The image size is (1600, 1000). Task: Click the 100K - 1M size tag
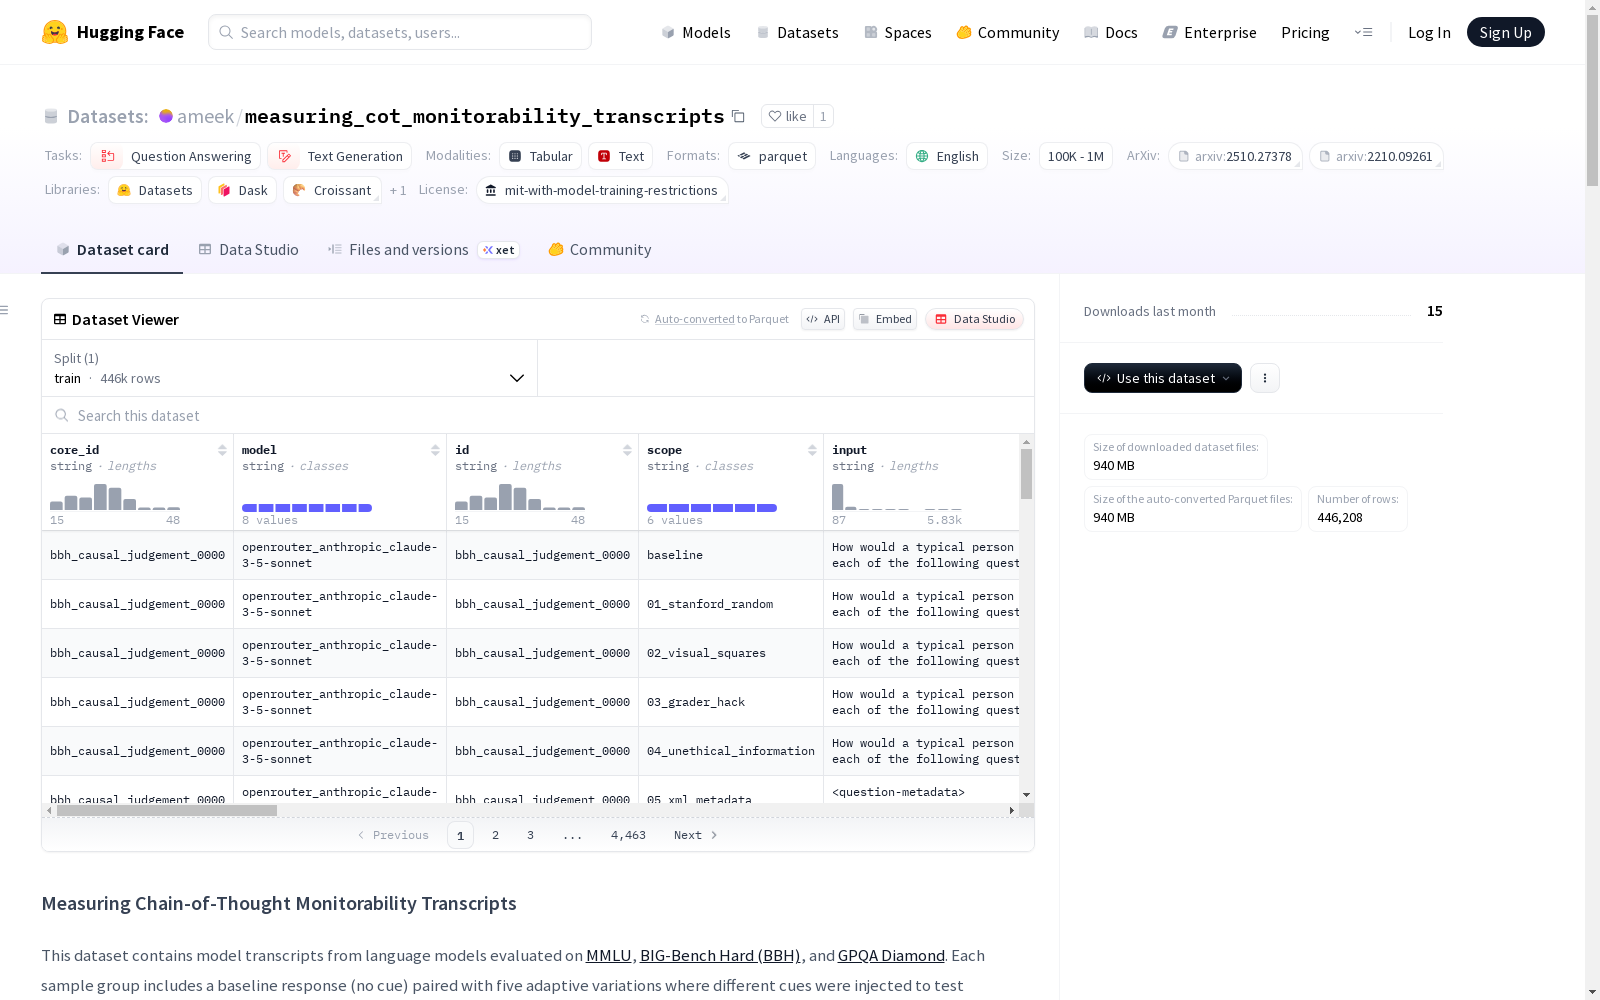point(1076,156)
